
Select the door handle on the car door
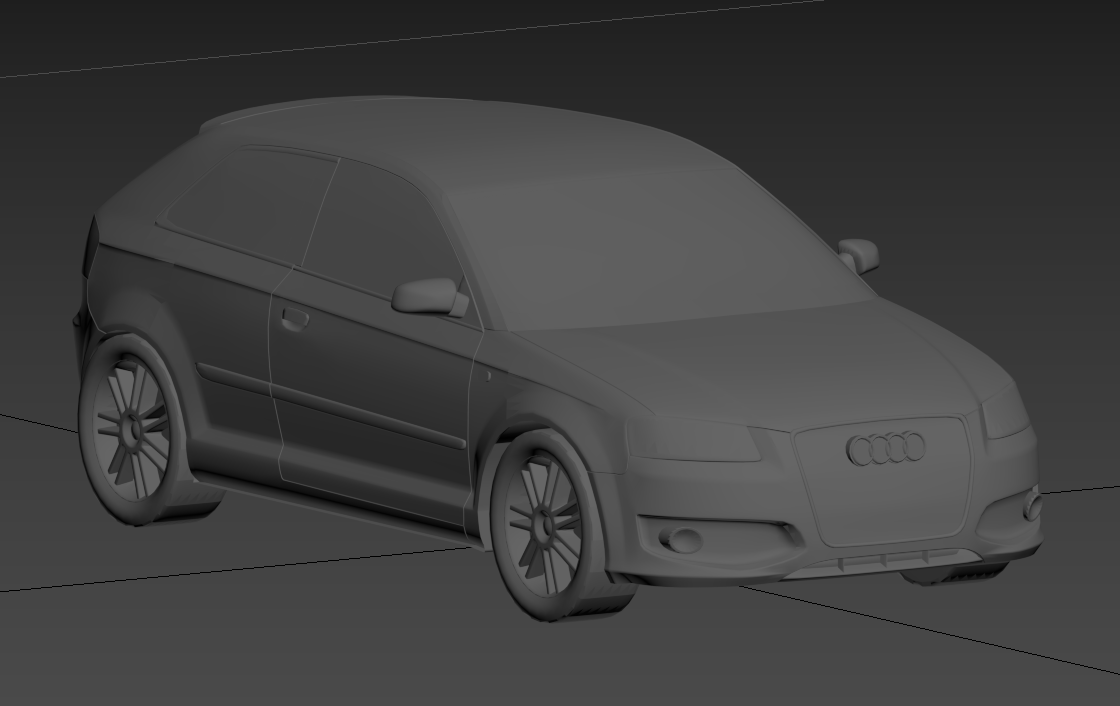(x=294, y=319)
